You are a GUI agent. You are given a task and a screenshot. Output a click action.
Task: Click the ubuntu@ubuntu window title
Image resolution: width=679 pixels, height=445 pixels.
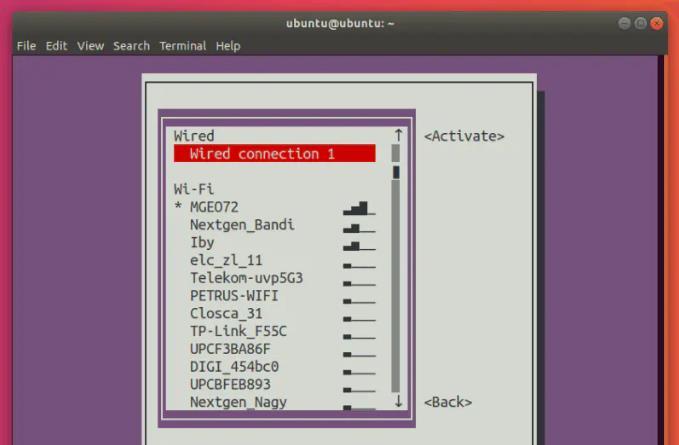(x=340, y=23)
